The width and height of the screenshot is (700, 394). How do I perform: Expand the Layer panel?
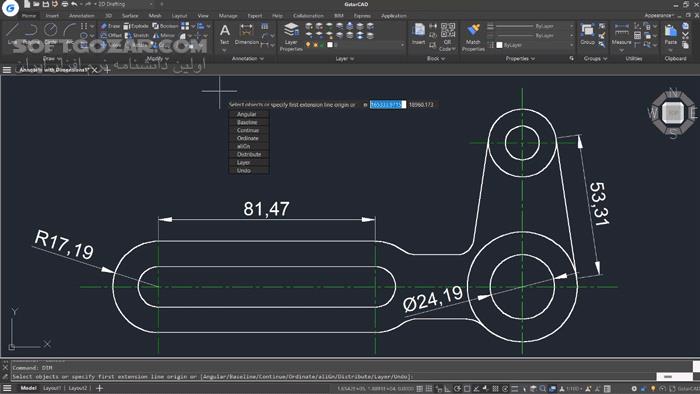[x=344, y=58]
